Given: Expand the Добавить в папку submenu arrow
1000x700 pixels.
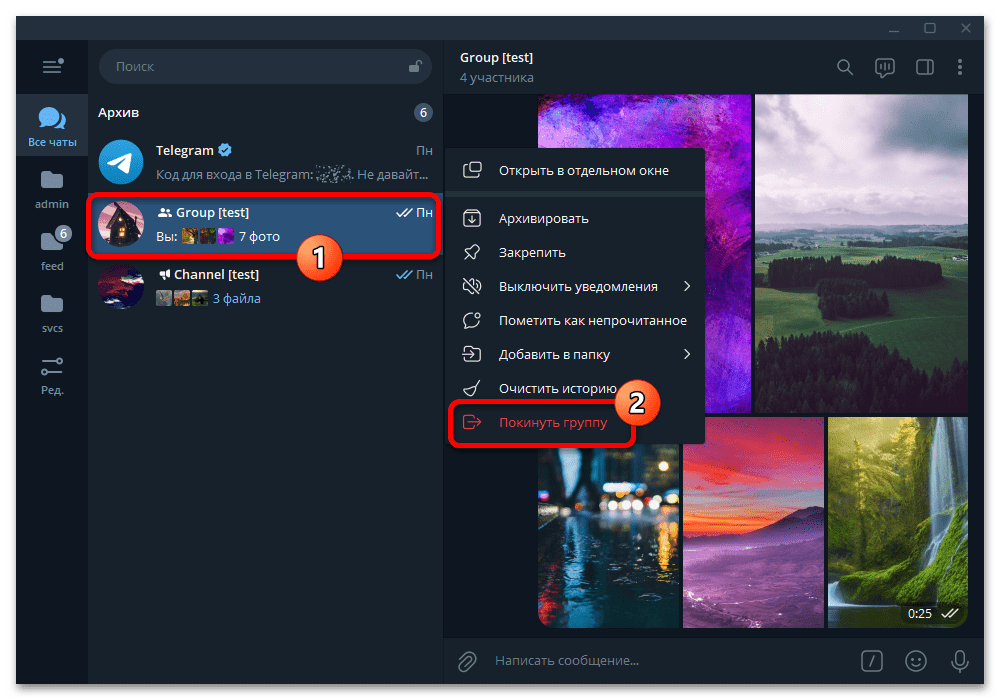Looking at the screenshot, I should pyautogui.click(x=687, y=354).
